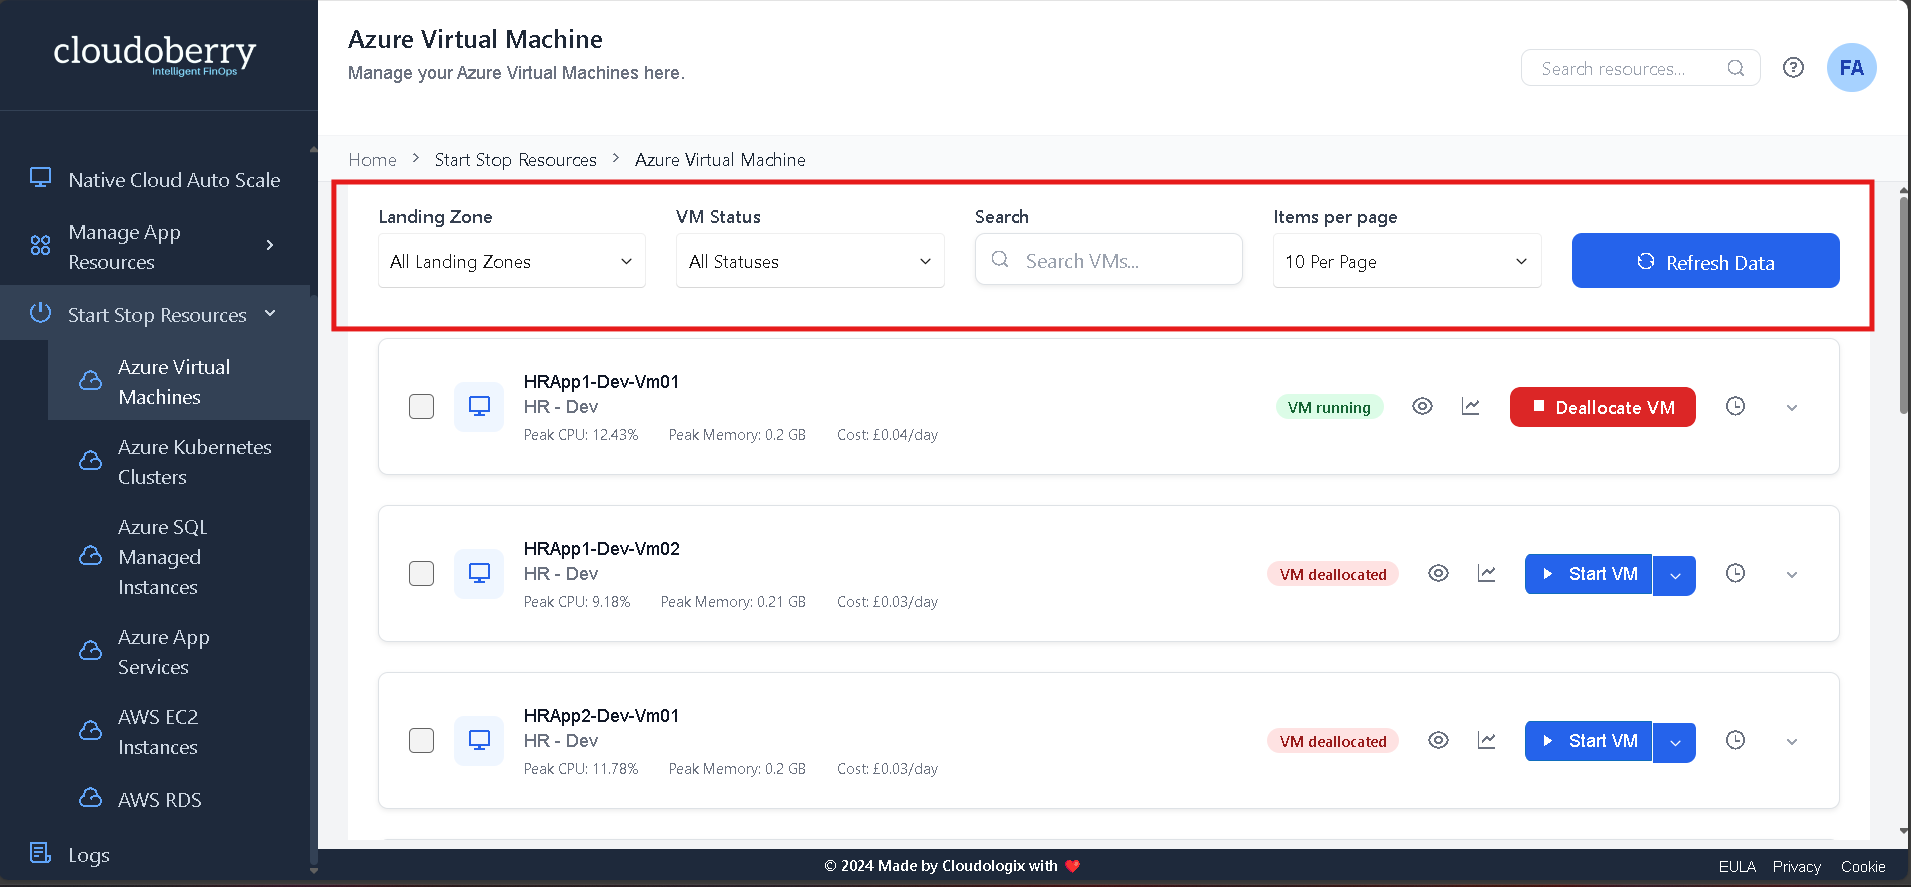Open the Cookie footer link
The image size is (1911, 887).
click(1863, 867)
